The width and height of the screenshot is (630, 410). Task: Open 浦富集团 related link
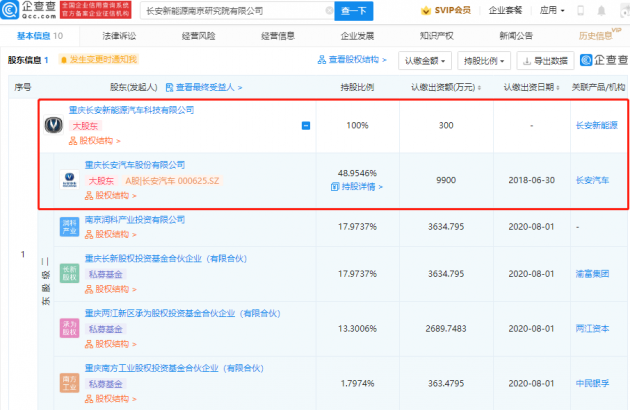click(x=592, y=274)
